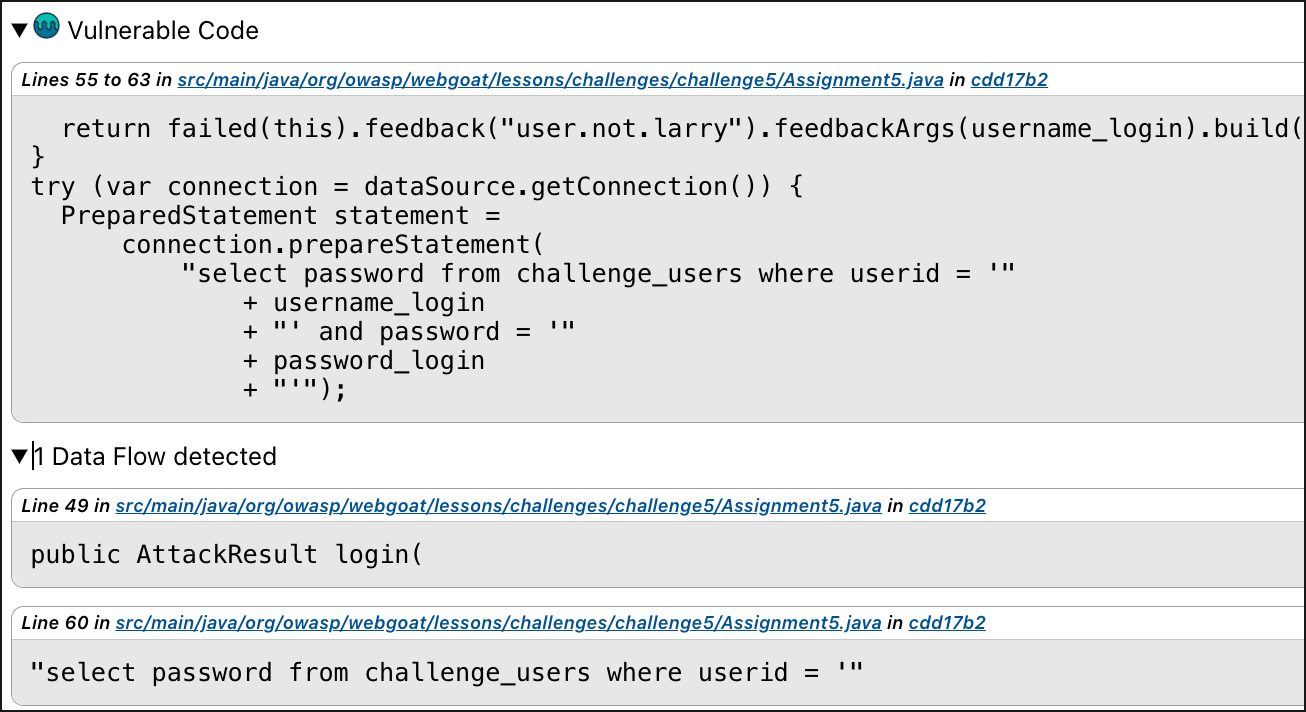Click the teal Vulnerable Code icon

tap(46, 28)
